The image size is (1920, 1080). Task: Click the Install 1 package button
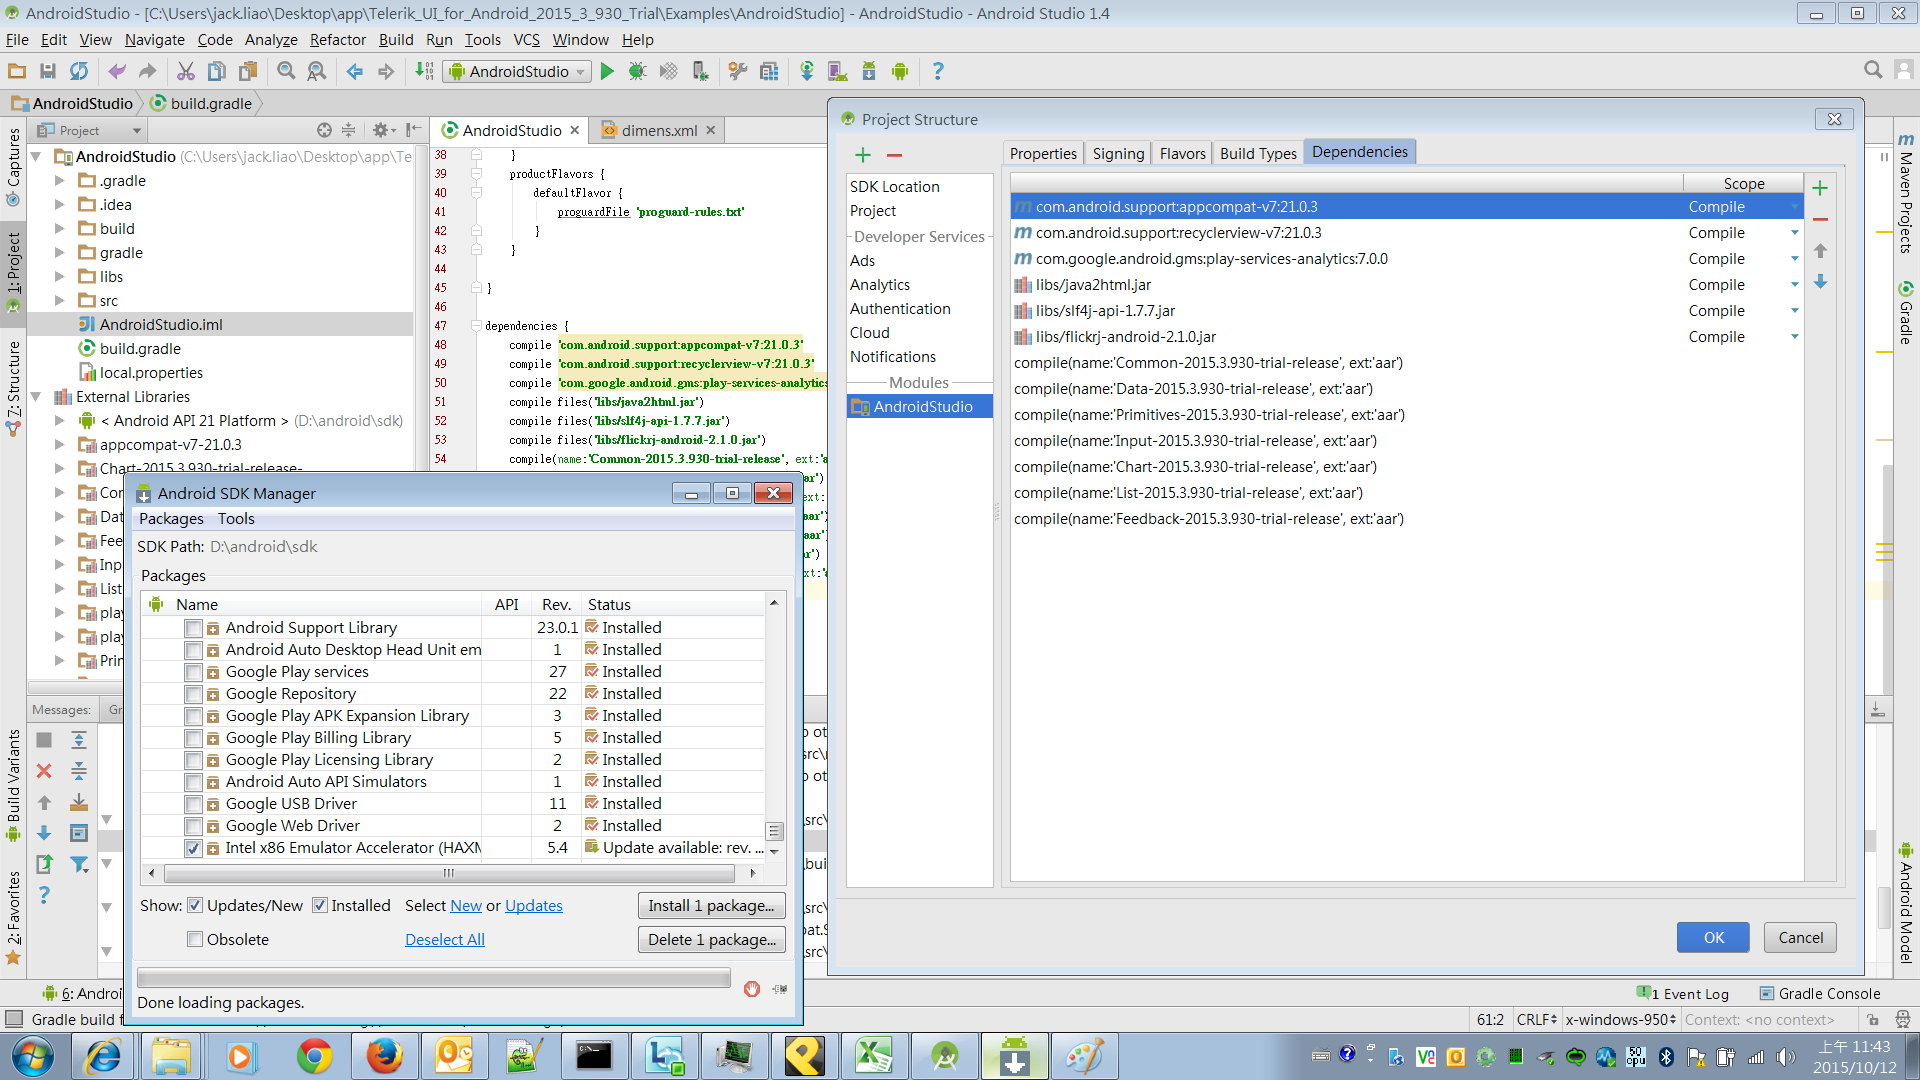(711, 905)
